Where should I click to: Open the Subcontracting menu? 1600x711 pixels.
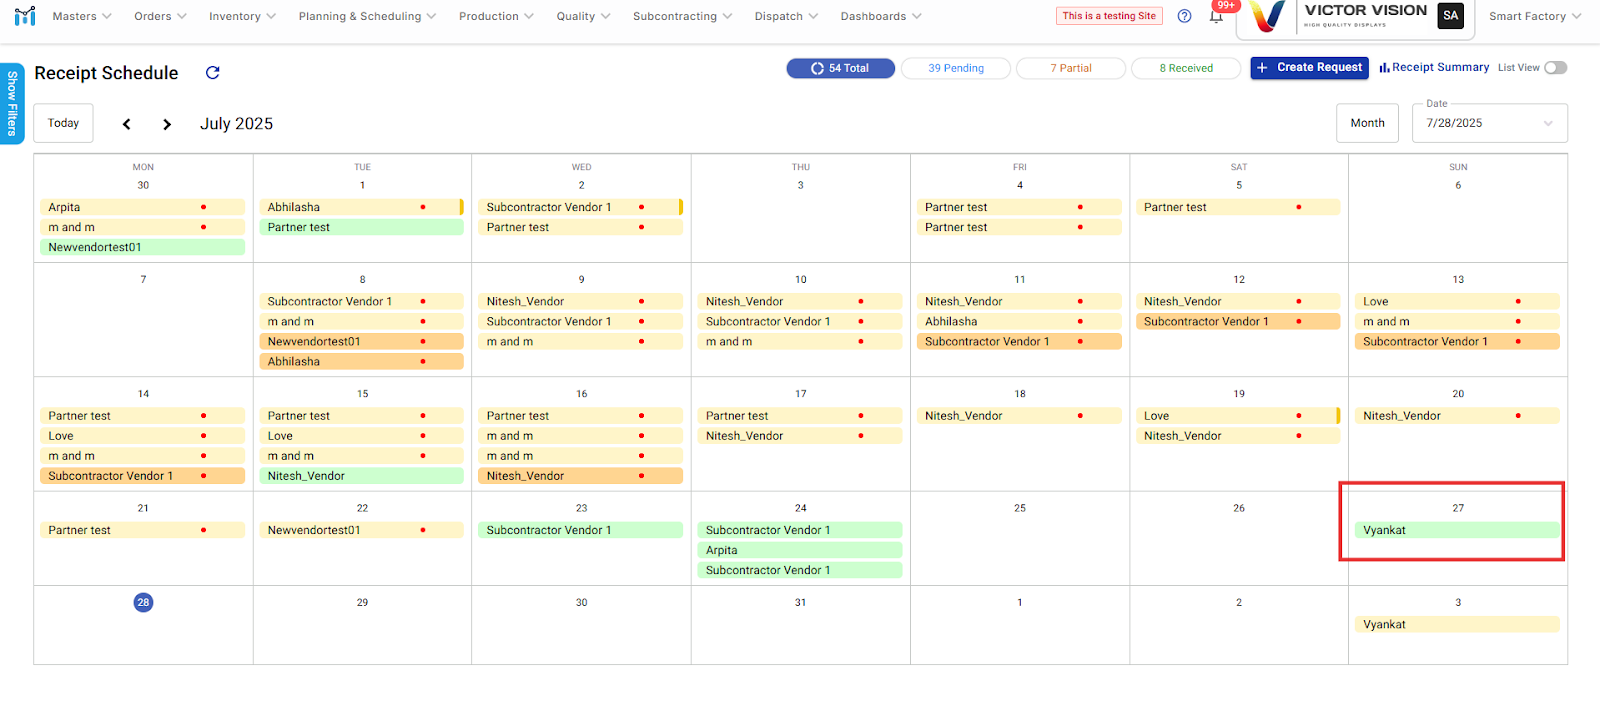682,16
